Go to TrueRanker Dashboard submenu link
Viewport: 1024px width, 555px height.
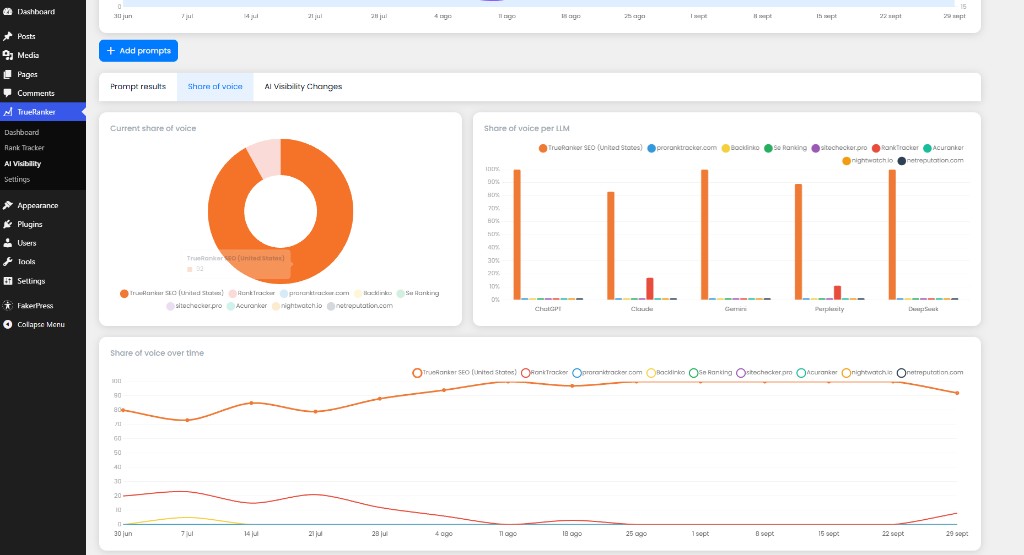[22, 133]
